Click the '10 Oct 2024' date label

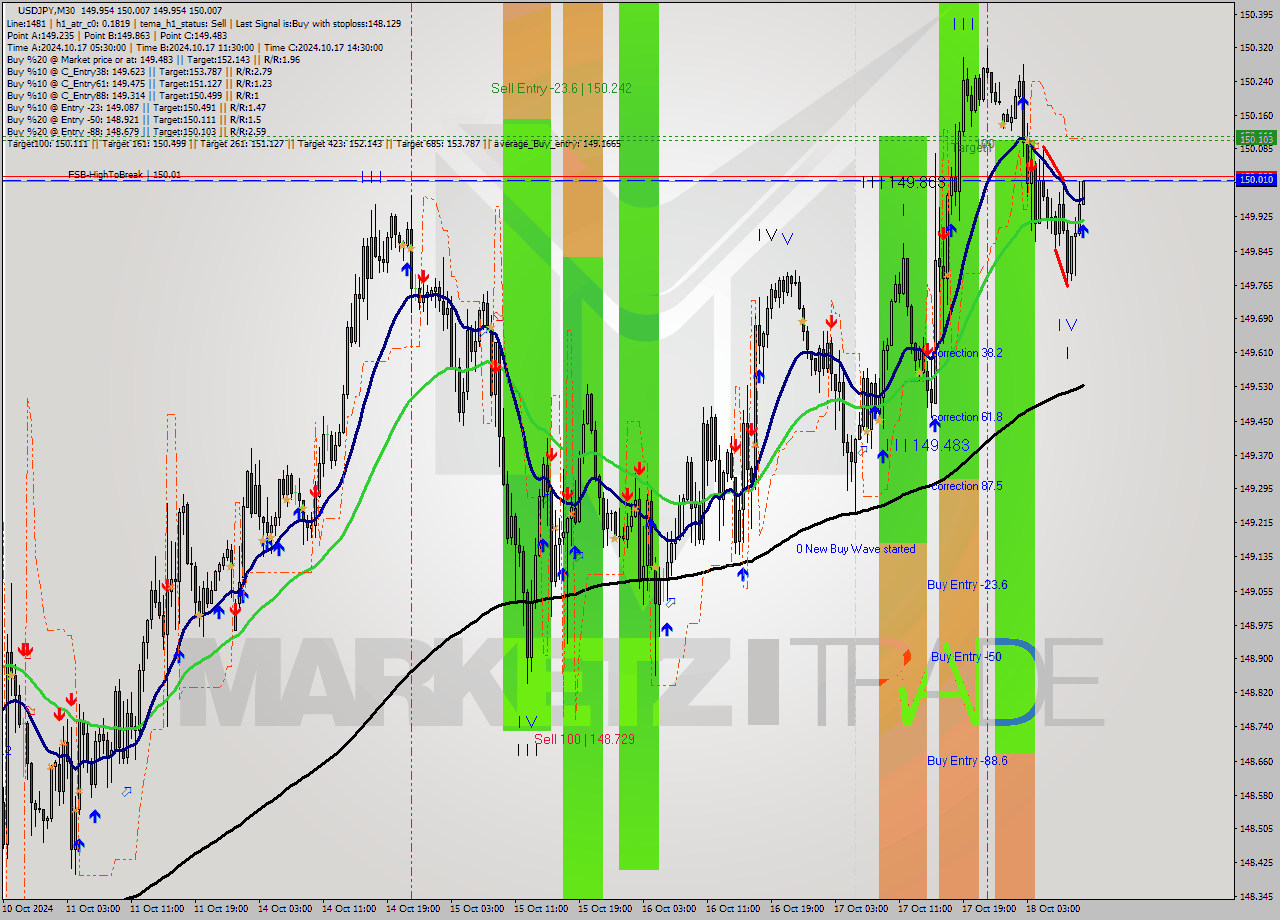(x=28, y=909)
